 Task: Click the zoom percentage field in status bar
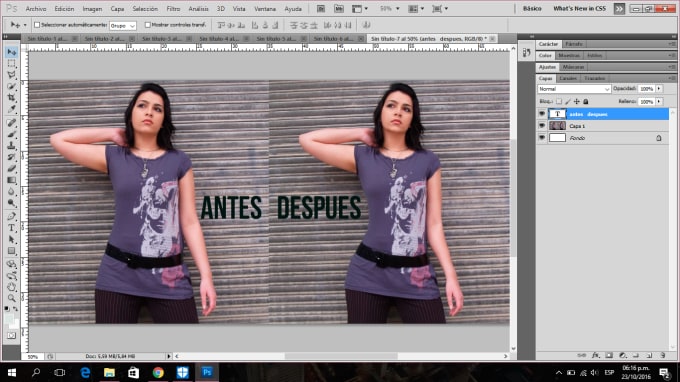pyautogui.click(x=33, y=356)
